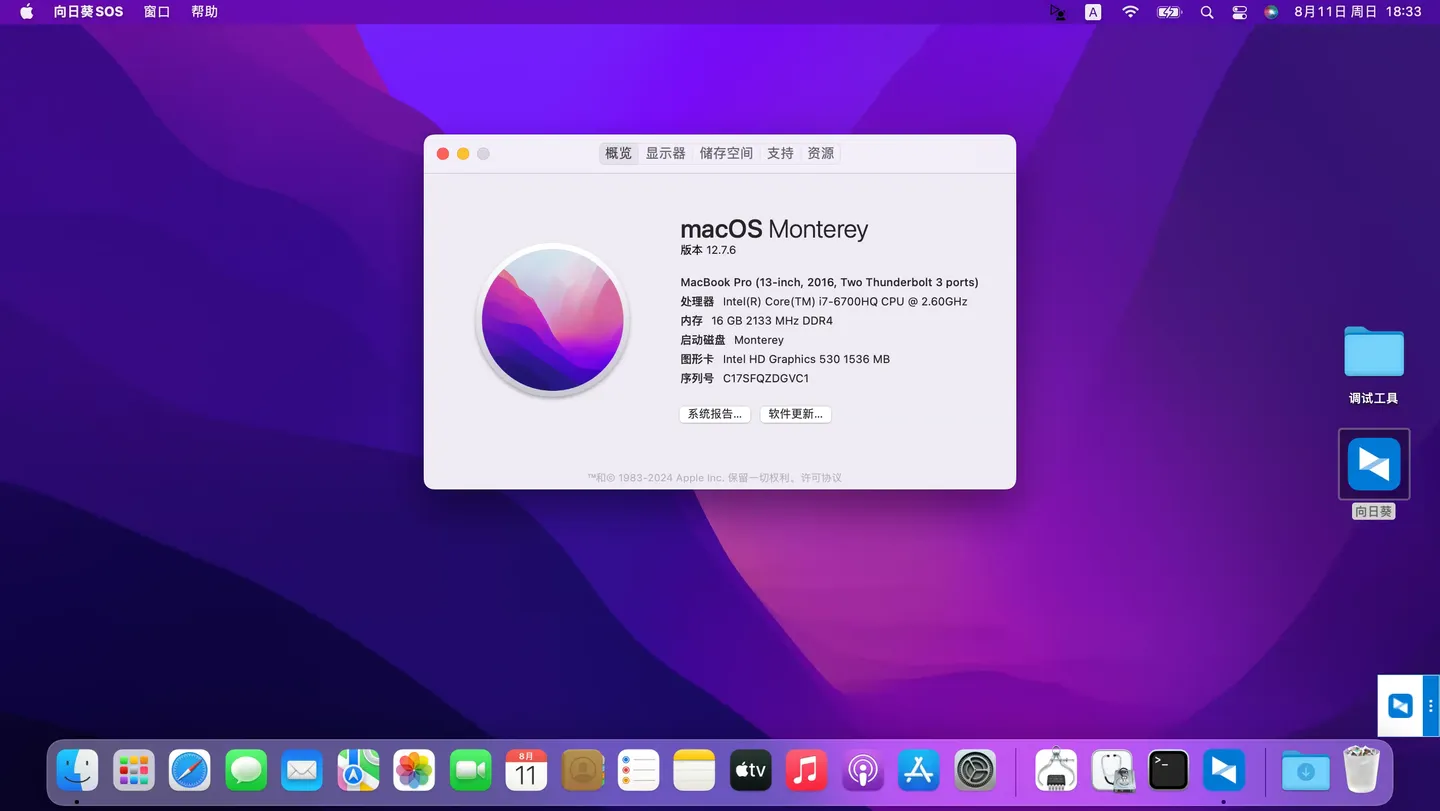
Task: Launch Terminal from the Dock
Action: (1168, 770)
